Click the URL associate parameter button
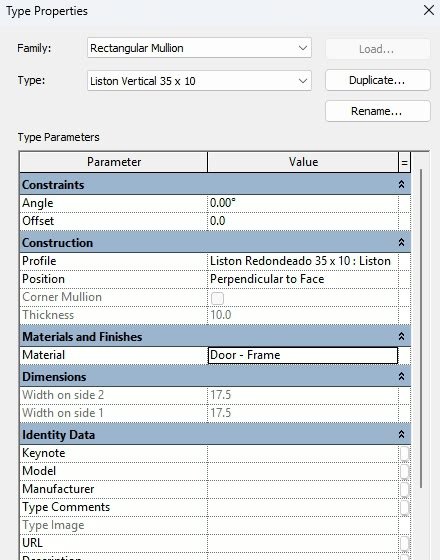 [x=405, y=544]
